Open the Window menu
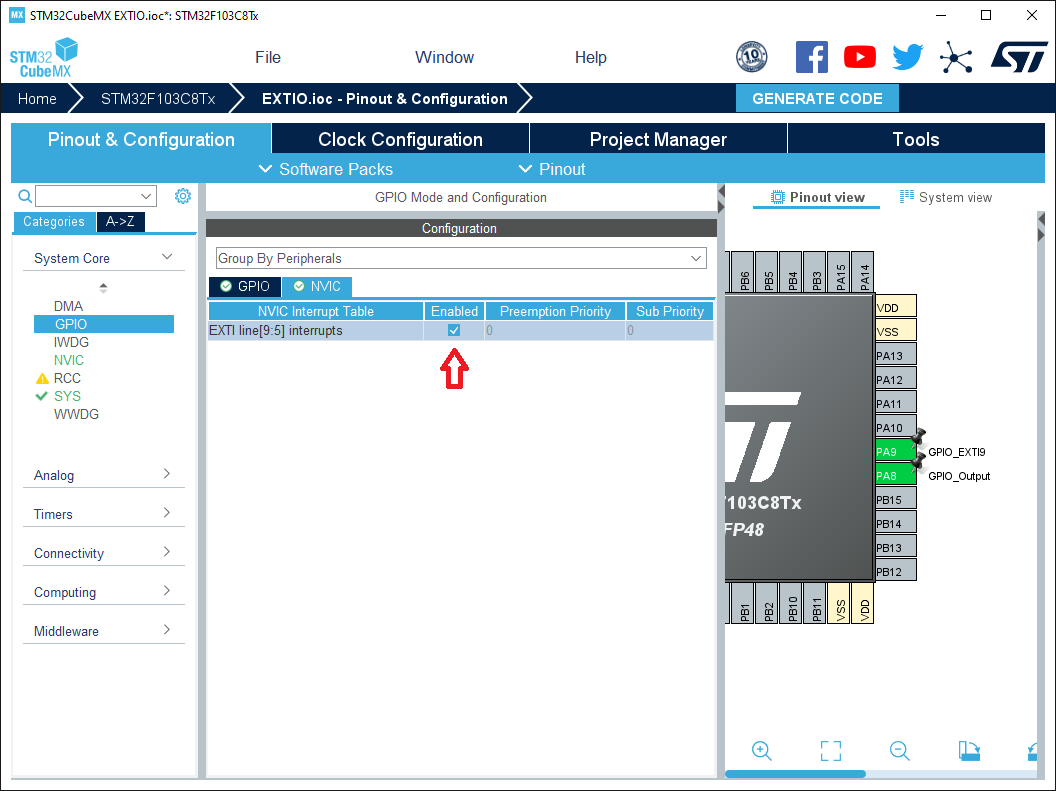The height and width of the screenshot is (791, 1056). pyautogui.click(x=444, y=57)
